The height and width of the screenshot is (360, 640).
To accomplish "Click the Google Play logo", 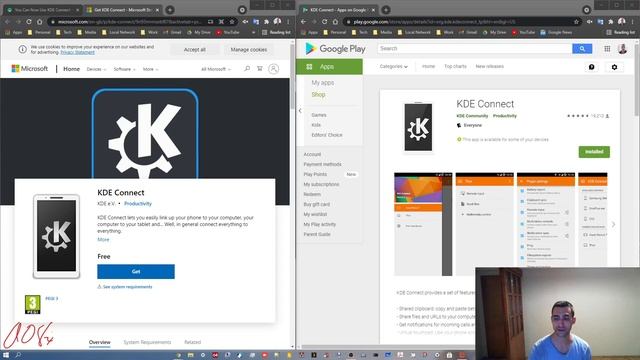I will (336, 49).
